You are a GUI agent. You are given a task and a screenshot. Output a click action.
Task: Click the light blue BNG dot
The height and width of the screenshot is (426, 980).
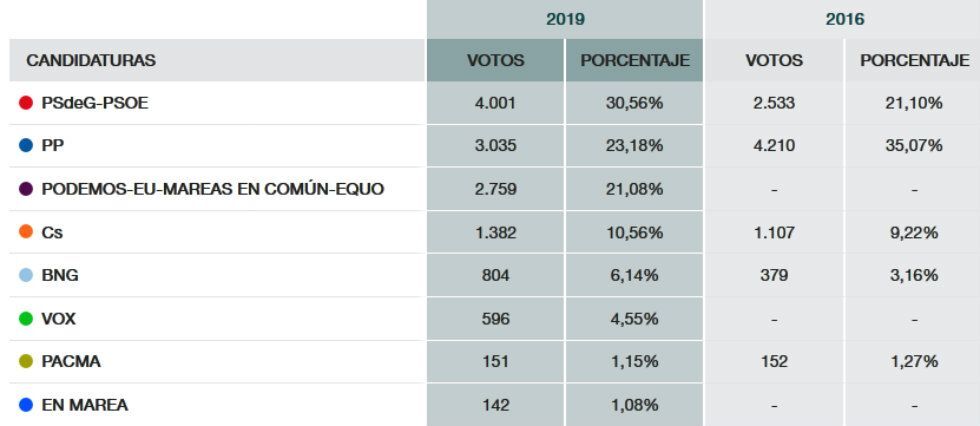26,275
